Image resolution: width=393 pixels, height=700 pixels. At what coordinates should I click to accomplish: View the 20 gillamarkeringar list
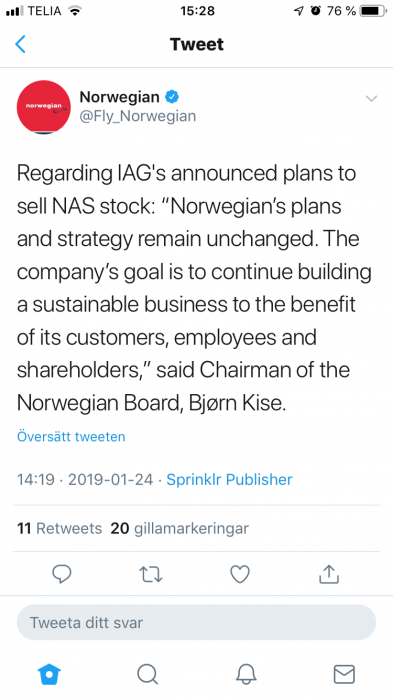[180, 528]
